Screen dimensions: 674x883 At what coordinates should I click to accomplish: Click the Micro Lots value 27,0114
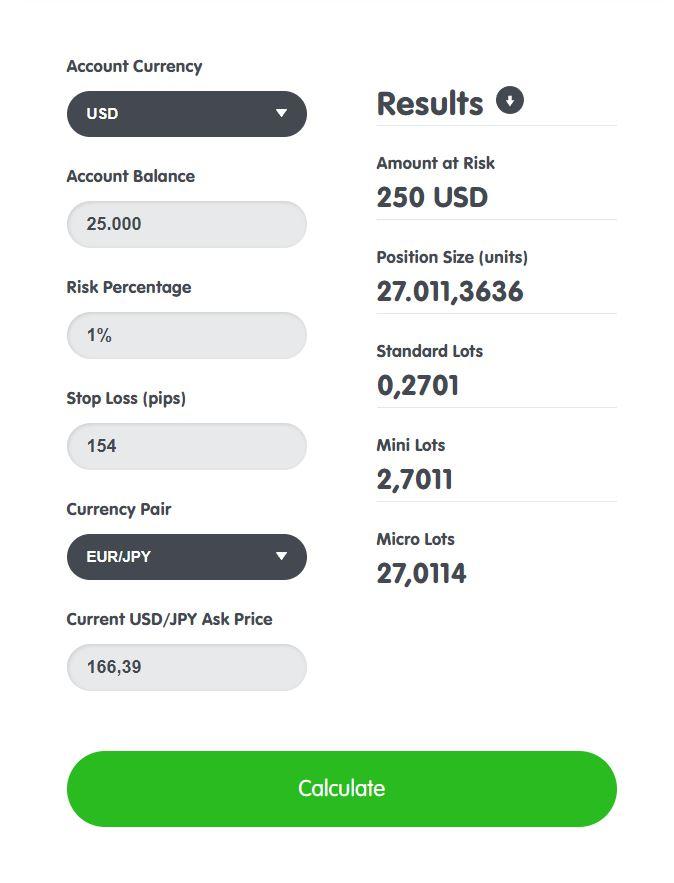click(421, 574)
